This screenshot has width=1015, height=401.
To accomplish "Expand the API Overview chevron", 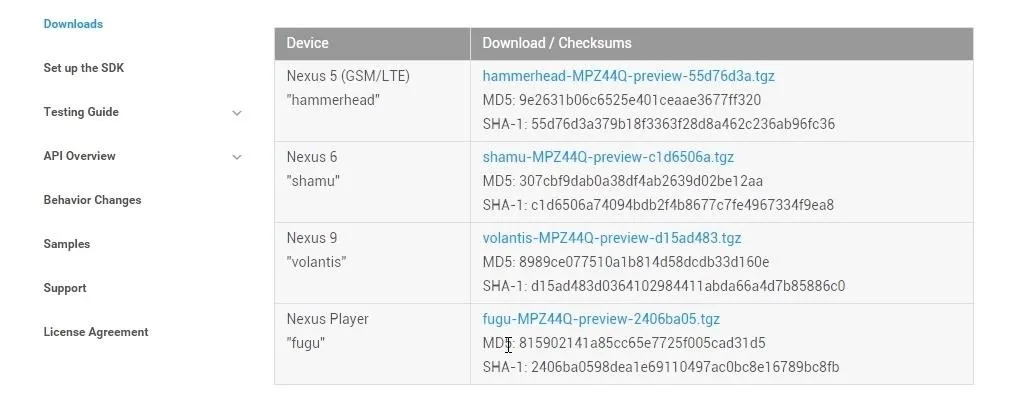I will [x=237, y=157].
